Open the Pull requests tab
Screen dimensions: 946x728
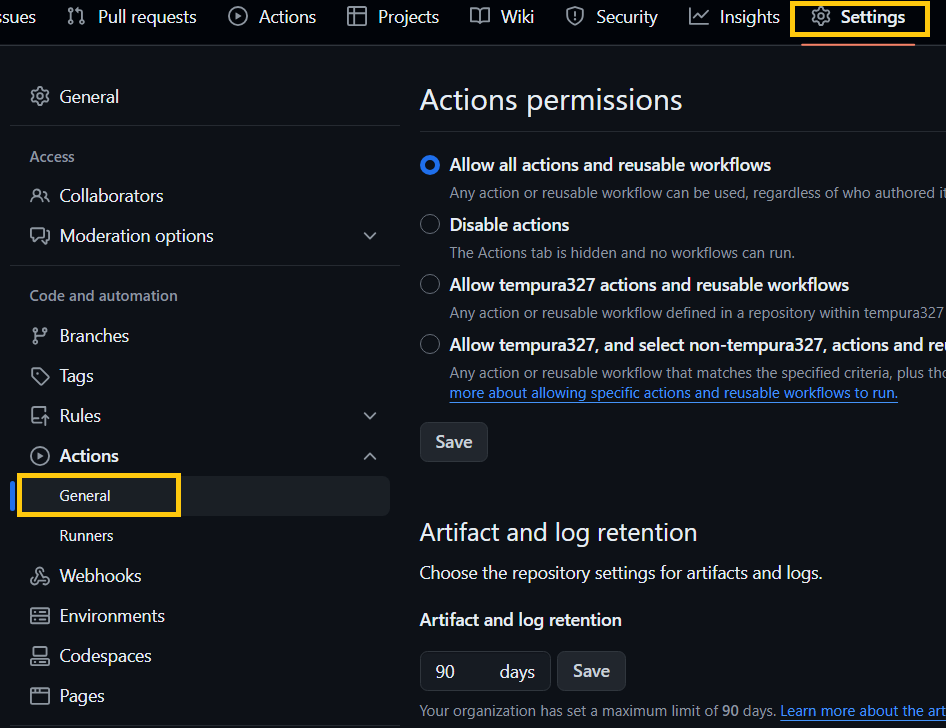(132, 17)
